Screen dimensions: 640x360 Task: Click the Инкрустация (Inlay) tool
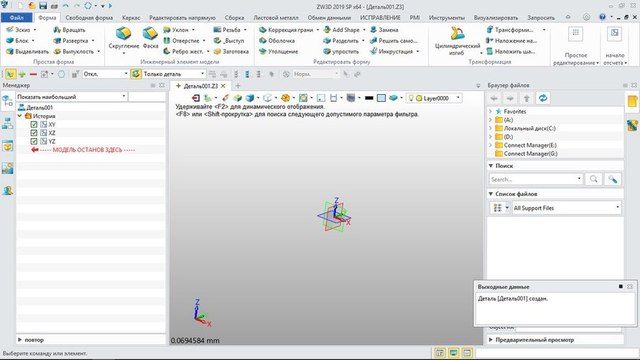(391, 51)
